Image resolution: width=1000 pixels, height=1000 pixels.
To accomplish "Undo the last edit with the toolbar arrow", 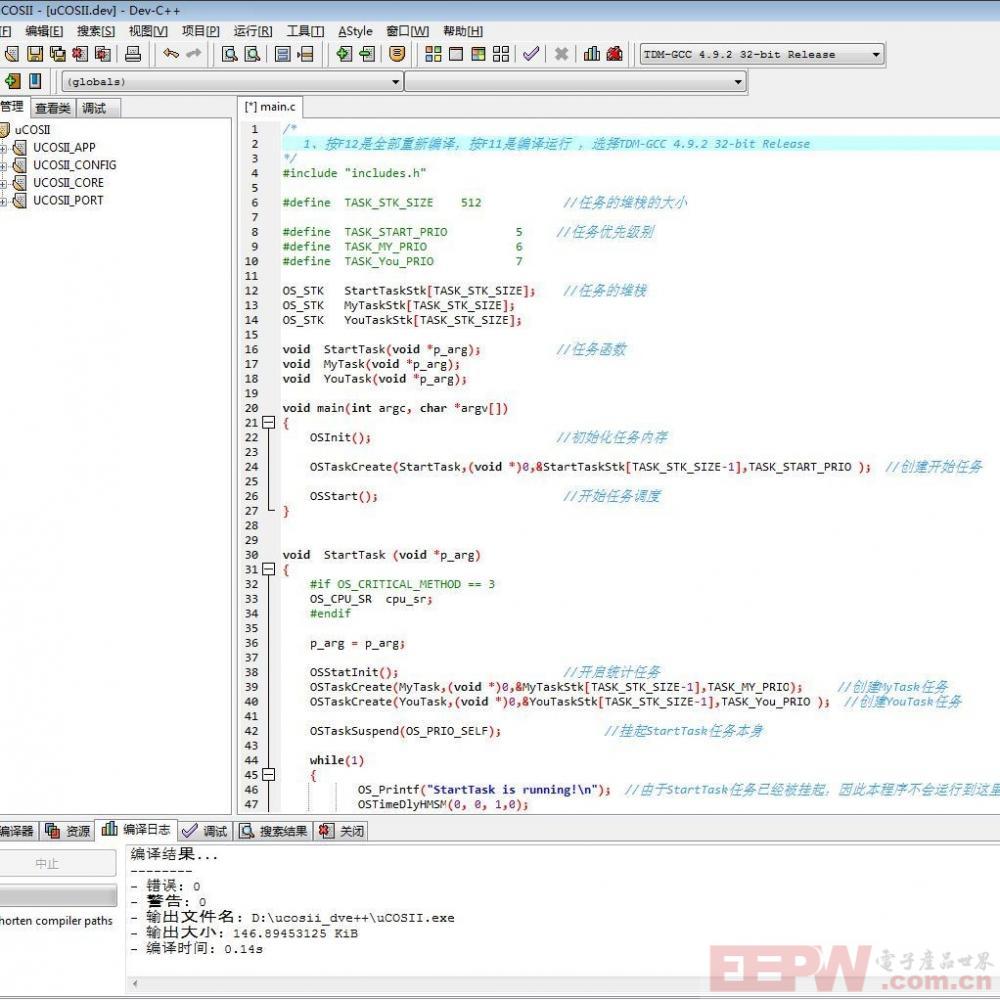I will [x=171, y=54].
